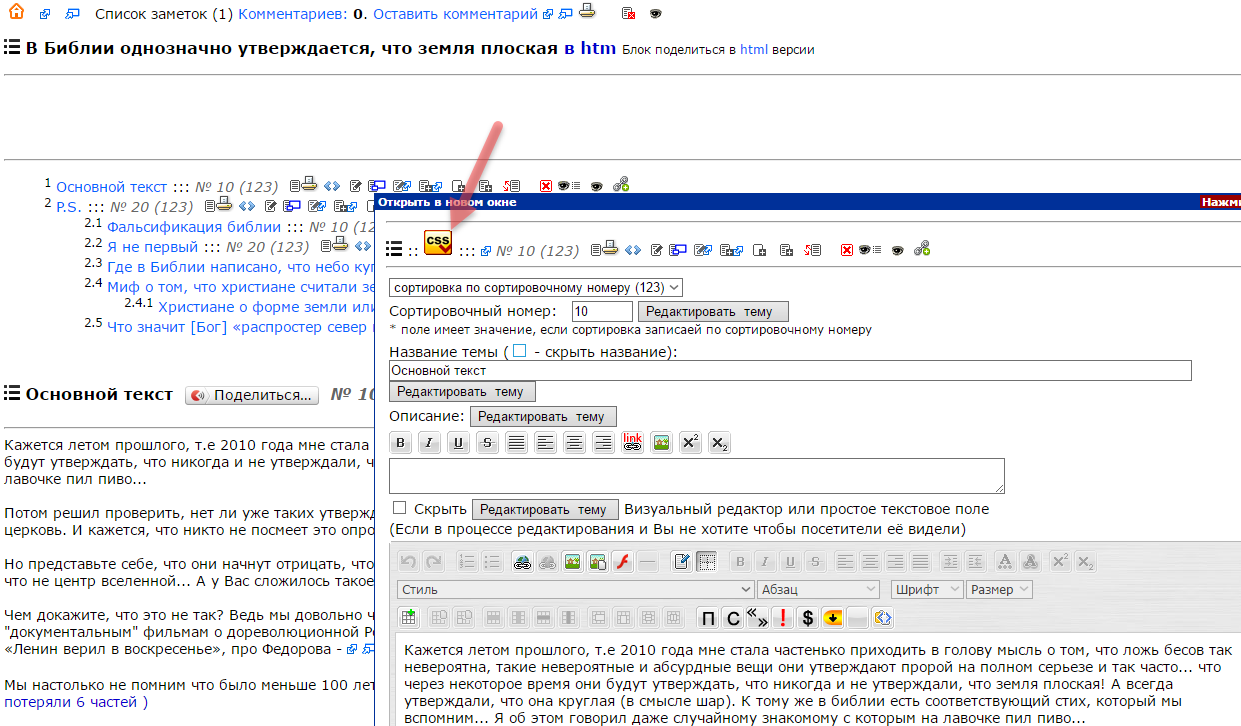
Task: Insert Flash object icon in visual editor
Action: point(622,562)
